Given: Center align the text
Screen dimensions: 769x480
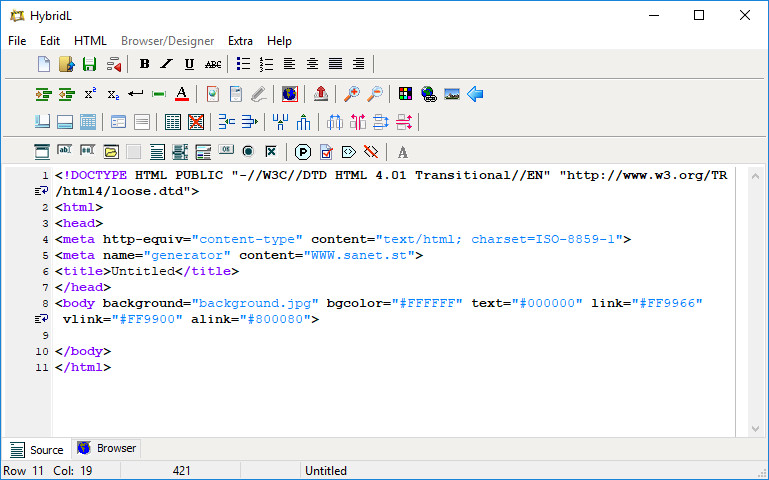Looking at the screenshot, I should 312,64.
